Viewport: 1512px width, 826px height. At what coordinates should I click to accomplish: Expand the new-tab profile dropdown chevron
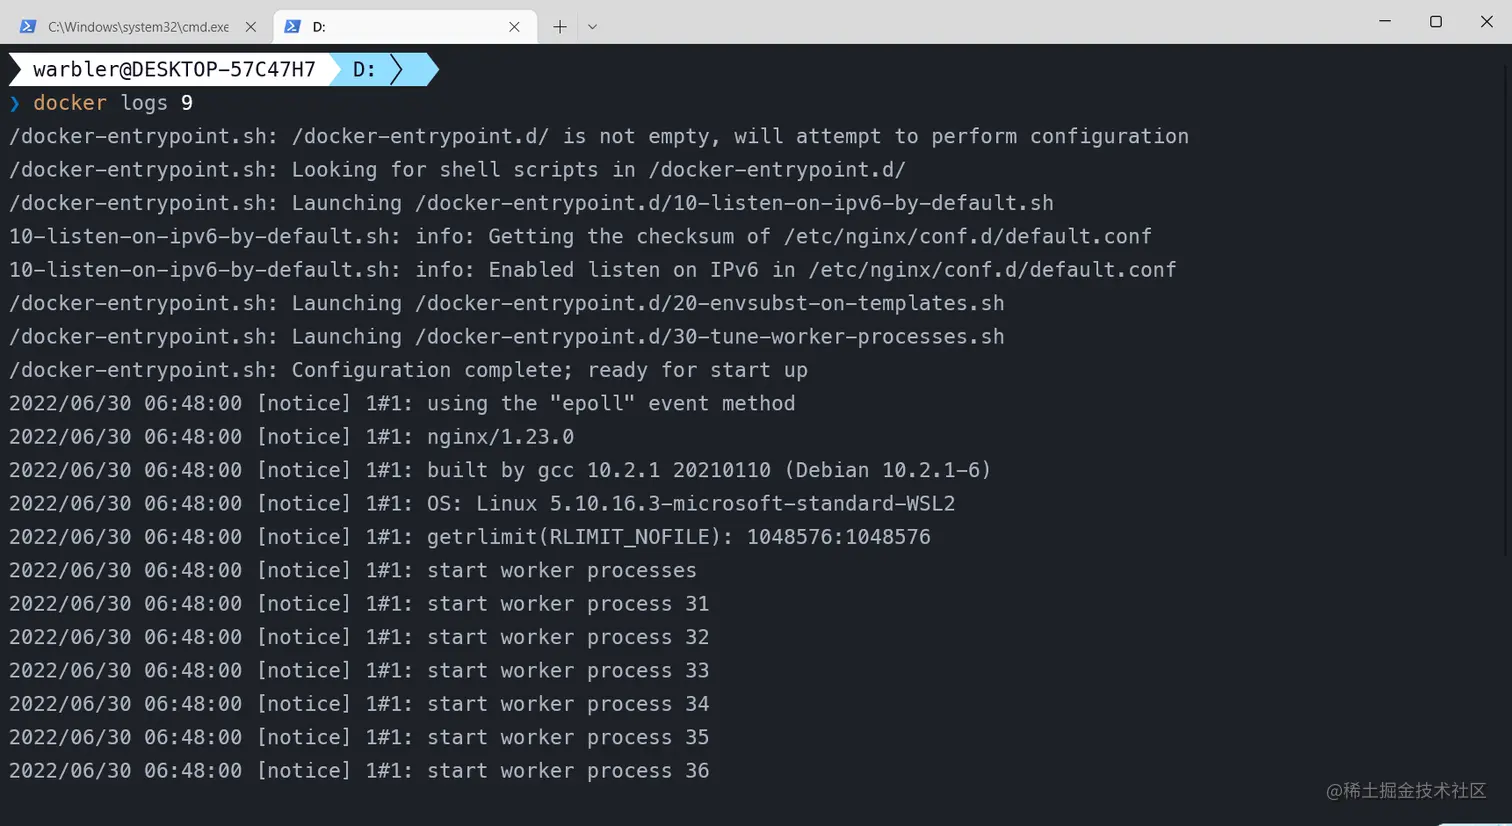[x=592, y=27]
